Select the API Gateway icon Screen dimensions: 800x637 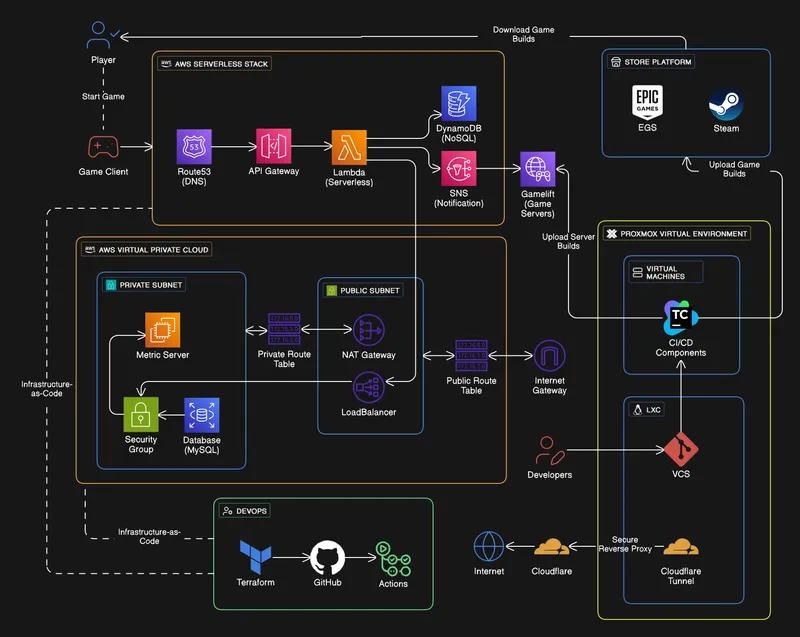pyautogui.click(x=273, y=146)
